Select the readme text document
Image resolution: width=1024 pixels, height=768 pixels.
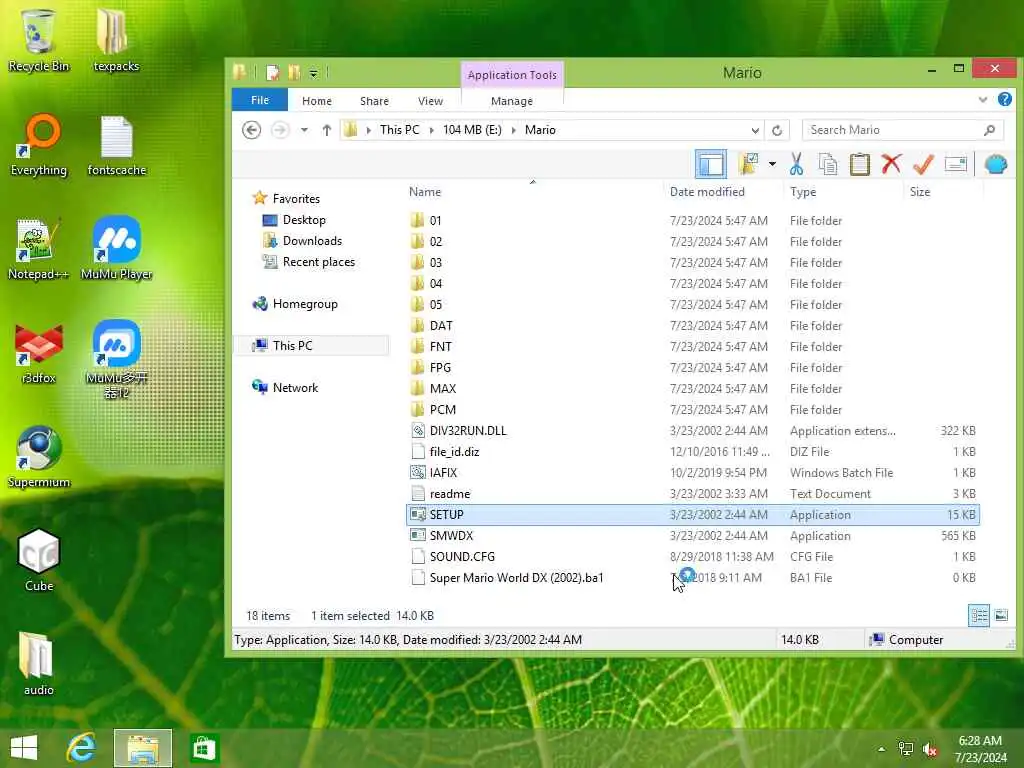pyautogui.click(x=692, y=494)
